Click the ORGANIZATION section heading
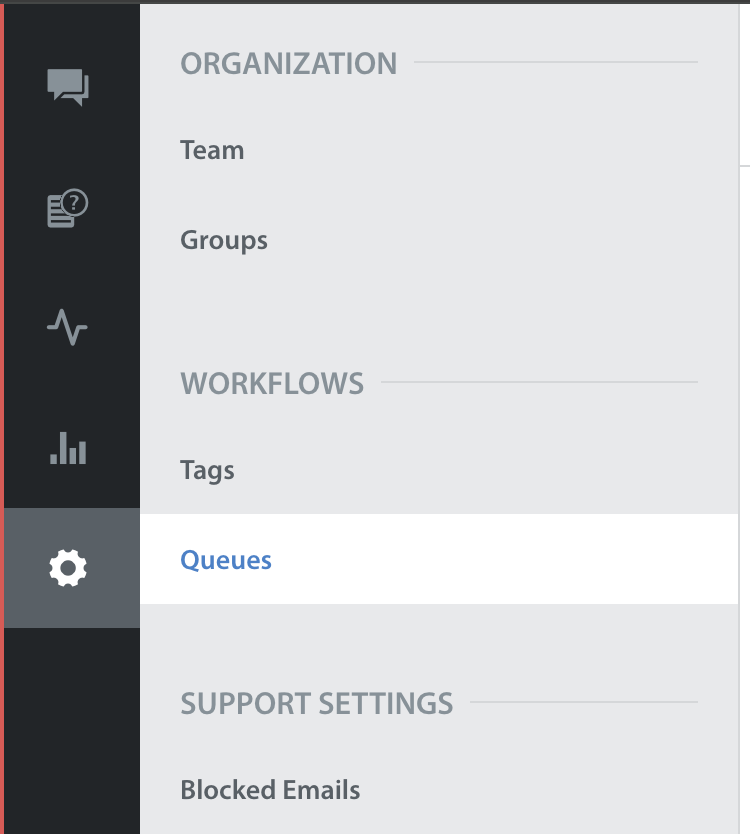 pyautogui.click(x=289, y=63)
